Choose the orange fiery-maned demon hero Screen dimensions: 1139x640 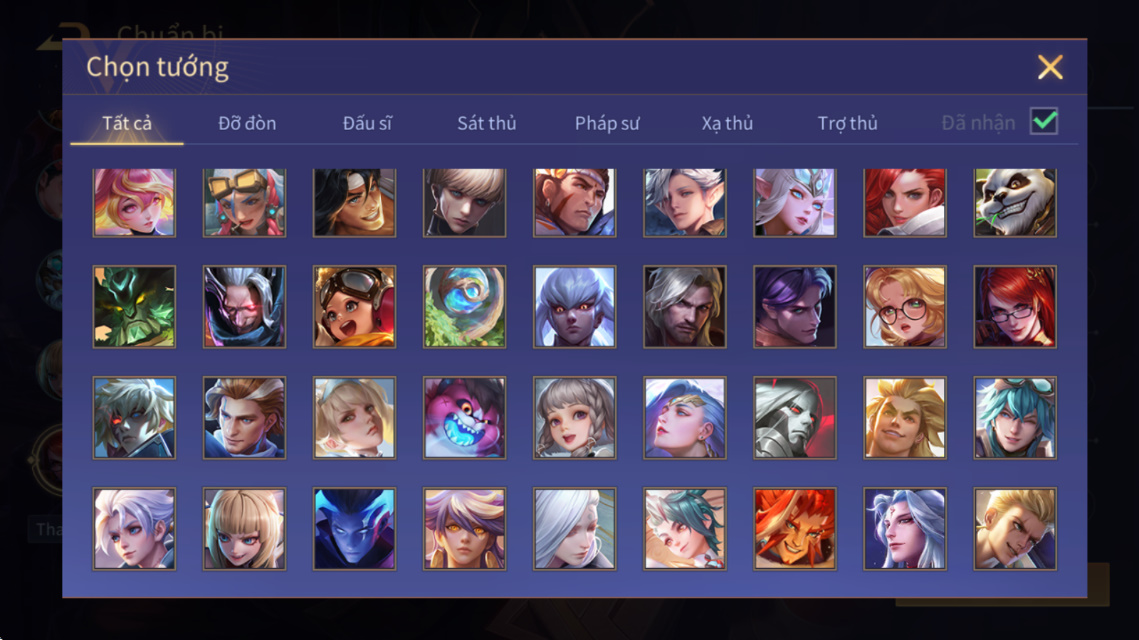[x=795, y=529]
